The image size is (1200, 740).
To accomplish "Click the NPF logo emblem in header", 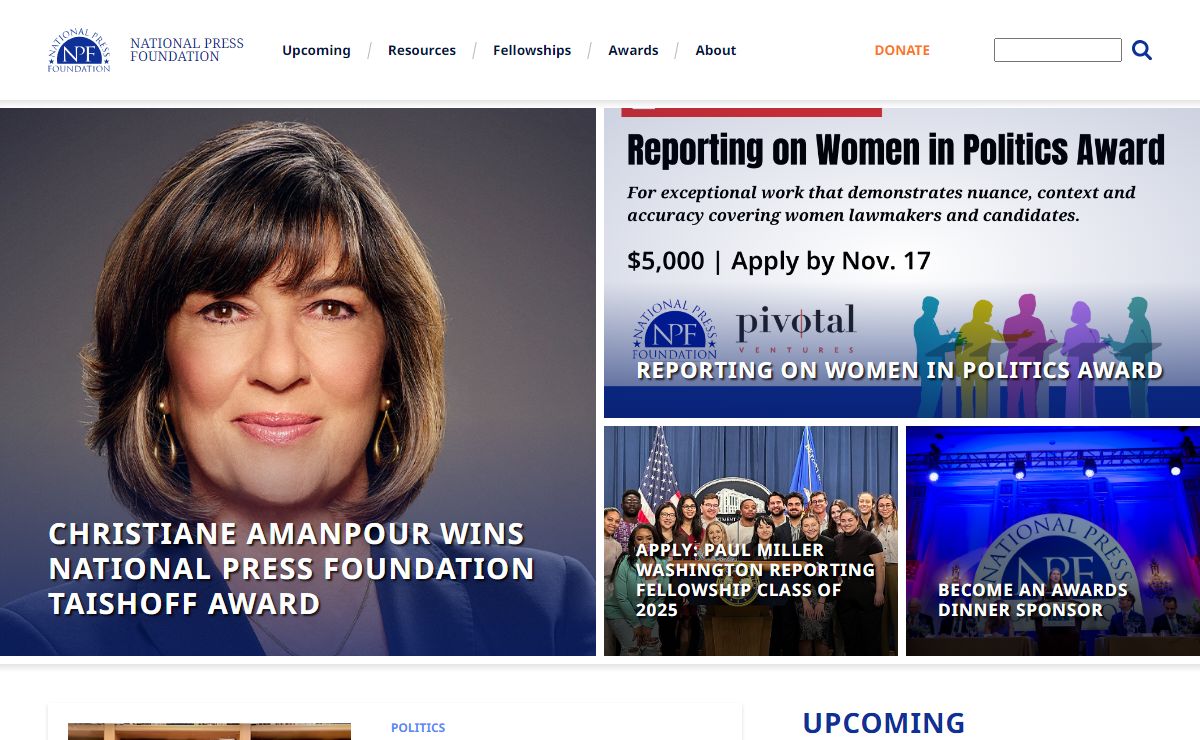I will coord(79,50).
